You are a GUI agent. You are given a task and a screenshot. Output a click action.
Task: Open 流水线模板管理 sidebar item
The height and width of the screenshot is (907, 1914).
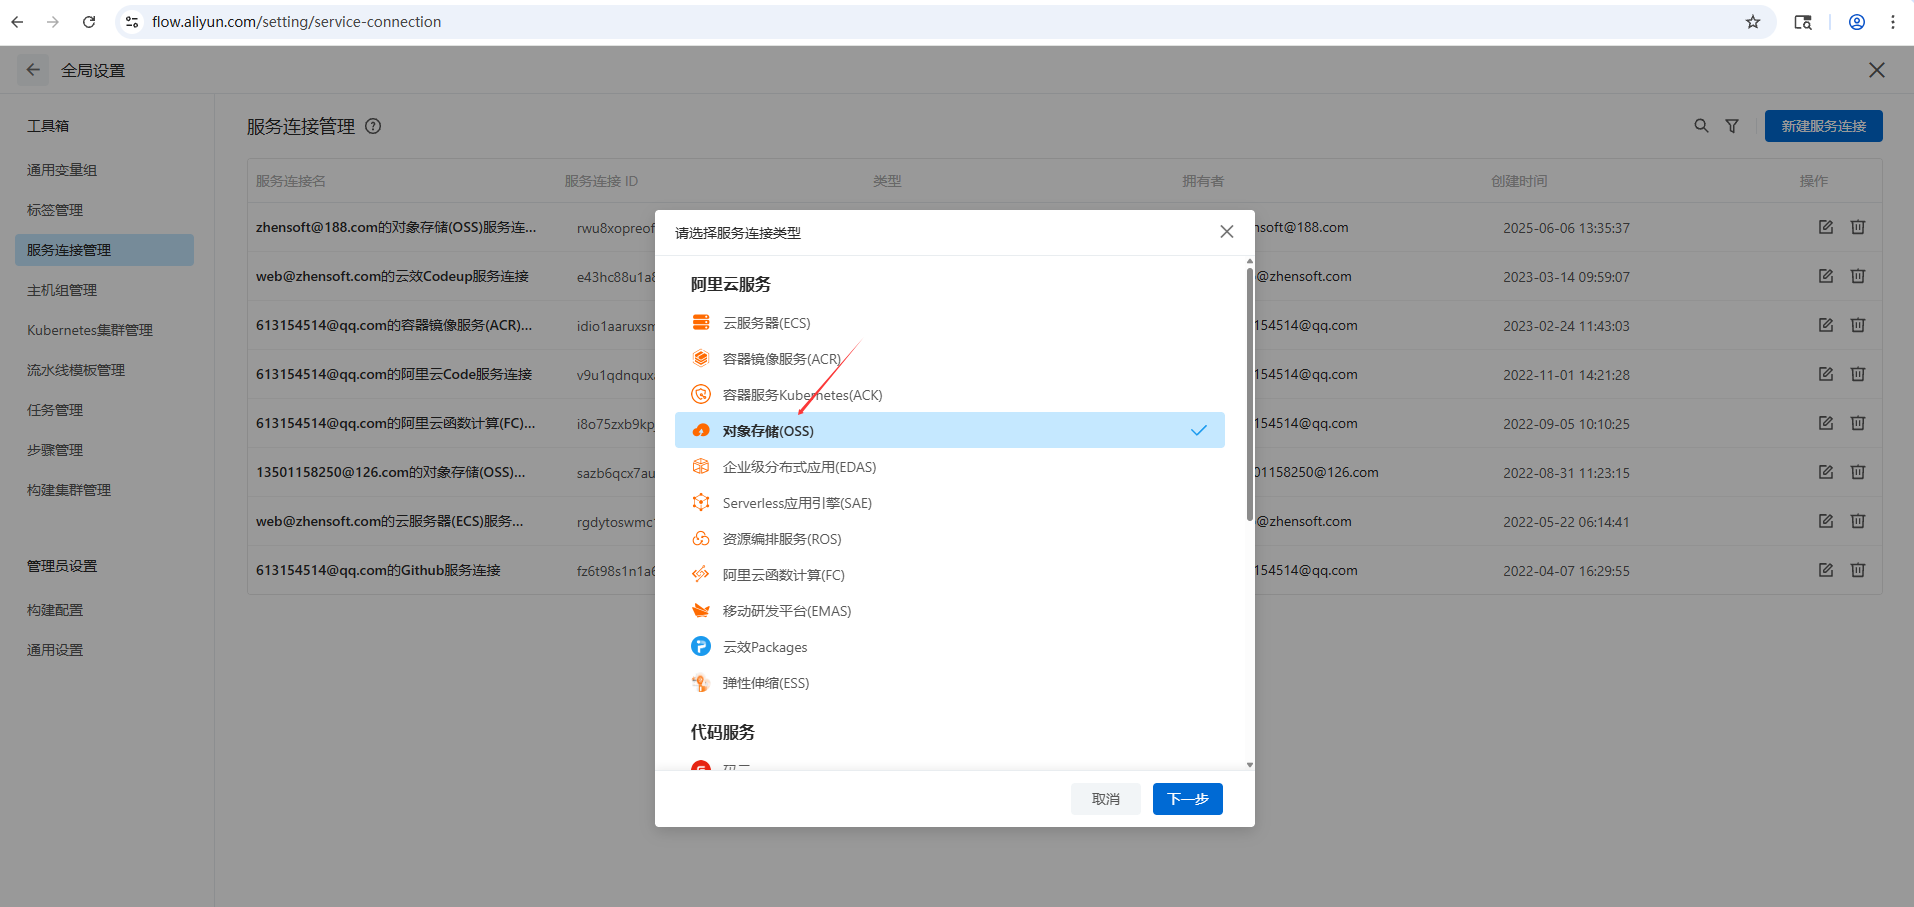[x=76, y=370]
